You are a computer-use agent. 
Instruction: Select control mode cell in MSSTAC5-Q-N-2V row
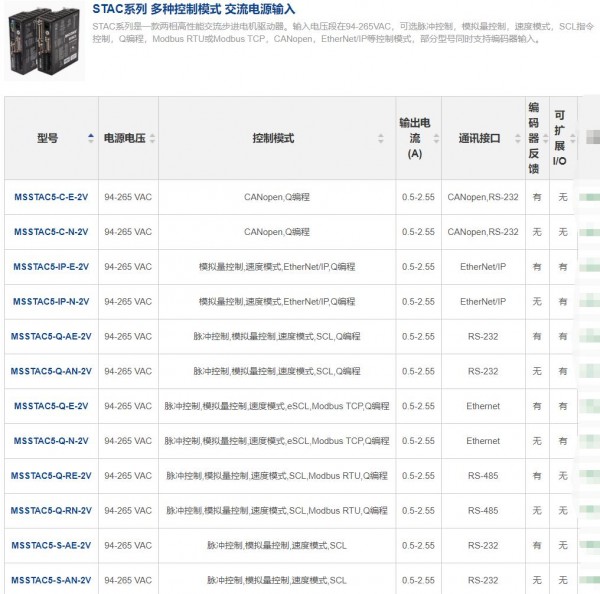pos(277,441)
